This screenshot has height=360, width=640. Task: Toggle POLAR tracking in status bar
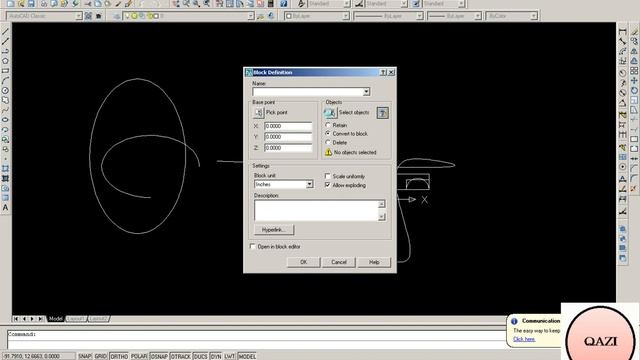click(139, 356)
